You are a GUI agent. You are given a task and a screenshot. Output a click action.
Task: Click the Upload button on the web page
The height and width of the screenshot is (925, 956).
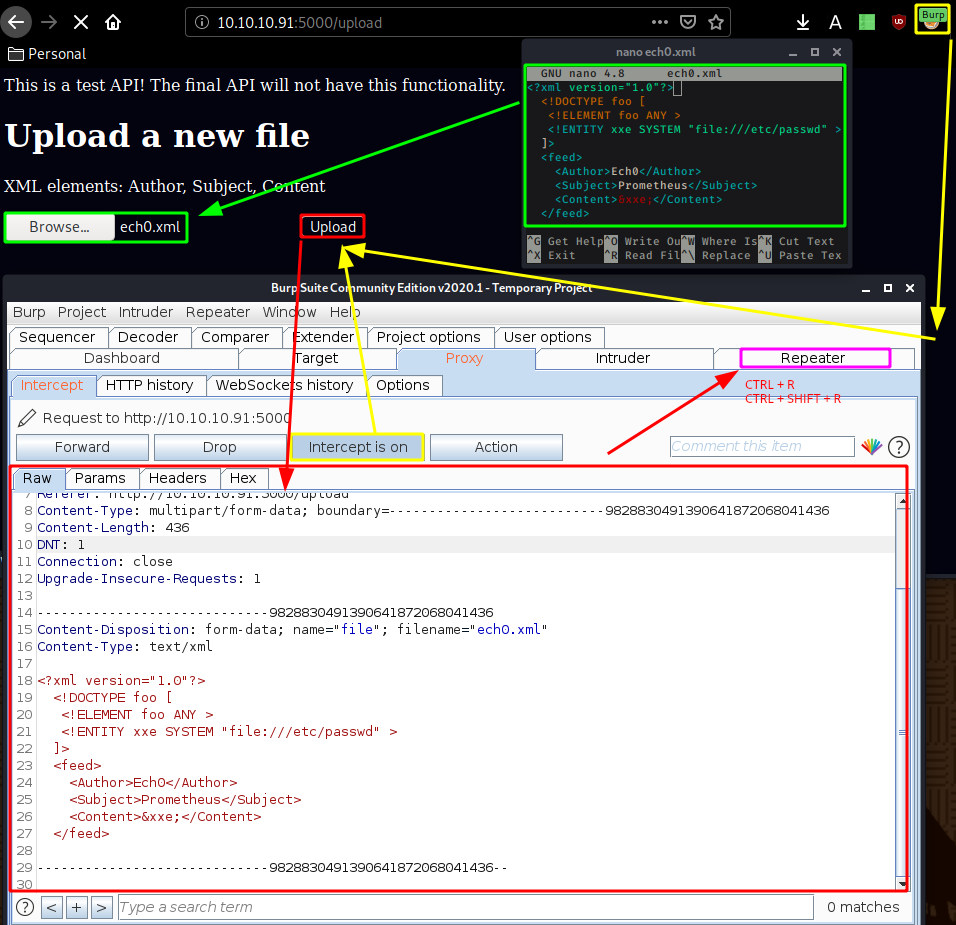tap(333, 227)
